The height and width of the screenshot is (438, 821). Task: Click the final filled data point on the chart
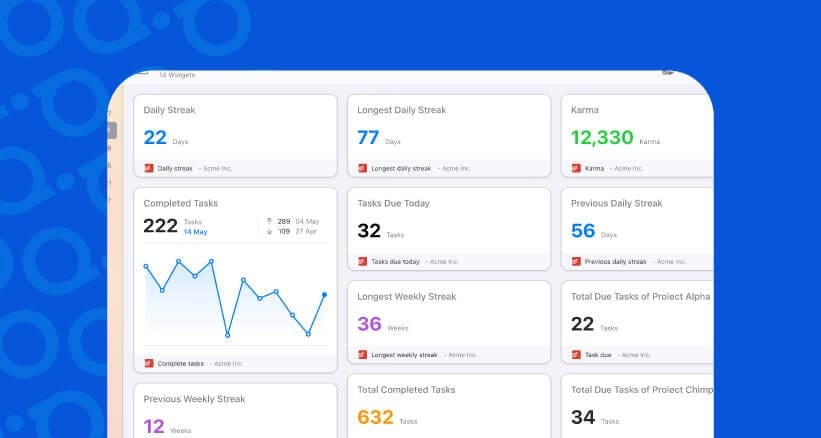click(324, 294)
